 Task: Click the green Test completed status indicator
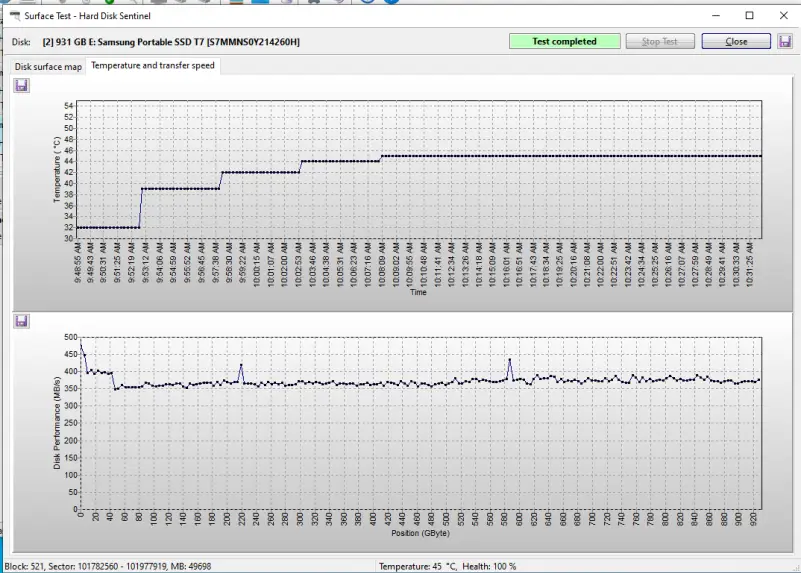tap(564, 41)
